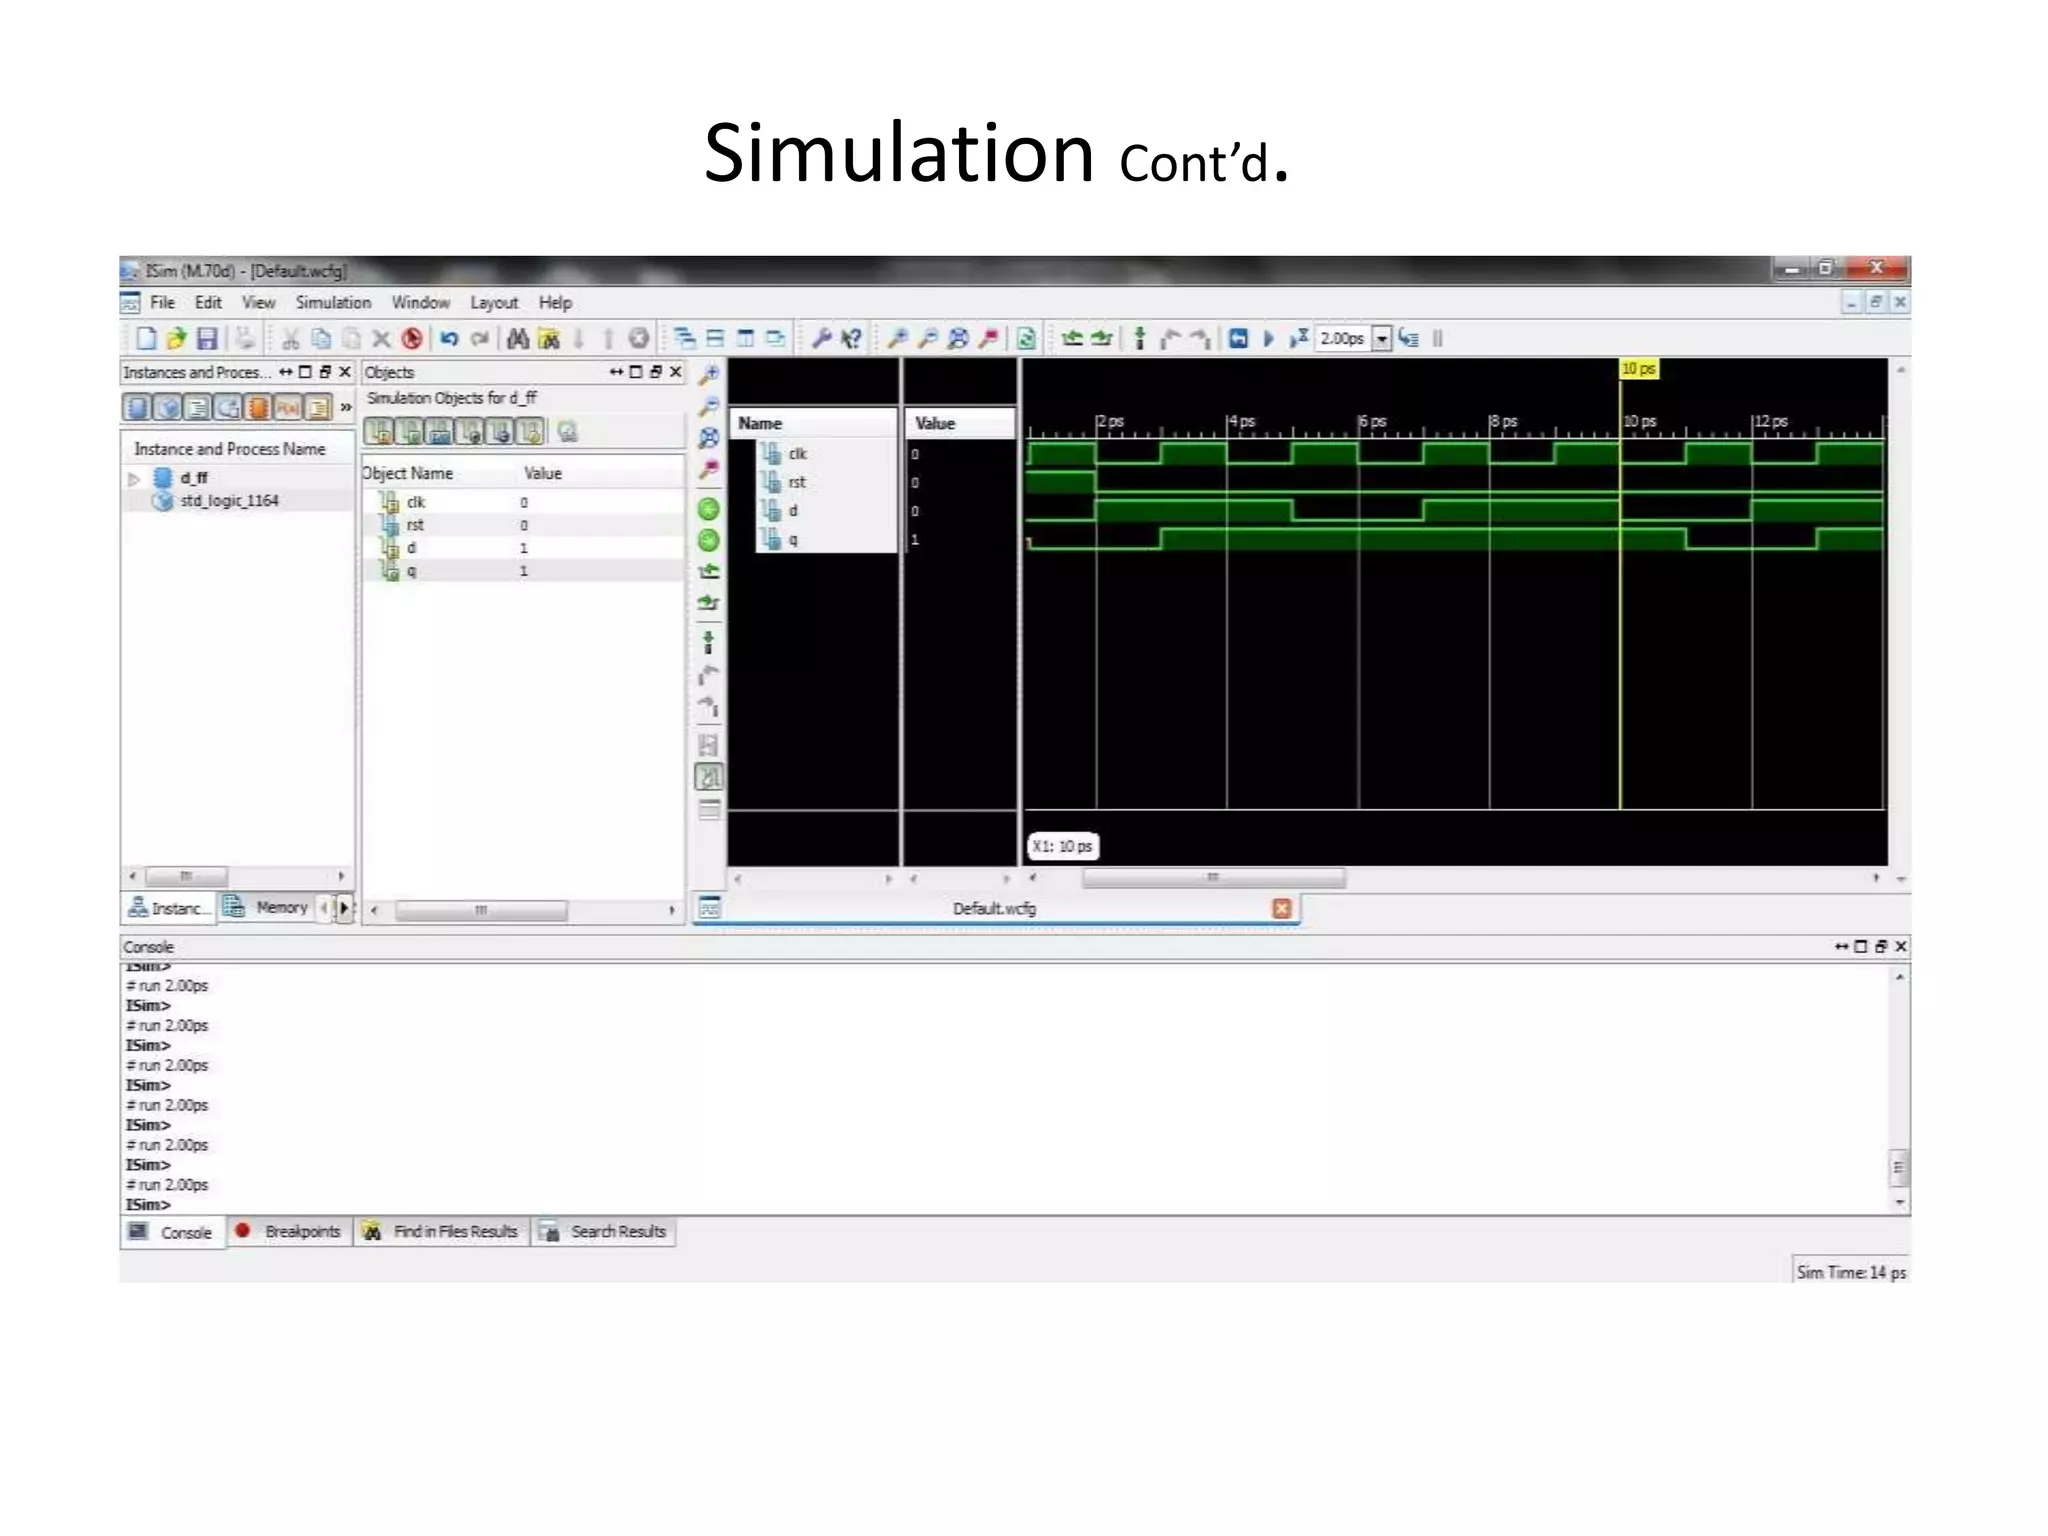Image resolution: width=2048 pixels, height=1536 pixels.
Task: Click the Zoom In magnifier in the toolbar
Action: [x=897, y=339]
